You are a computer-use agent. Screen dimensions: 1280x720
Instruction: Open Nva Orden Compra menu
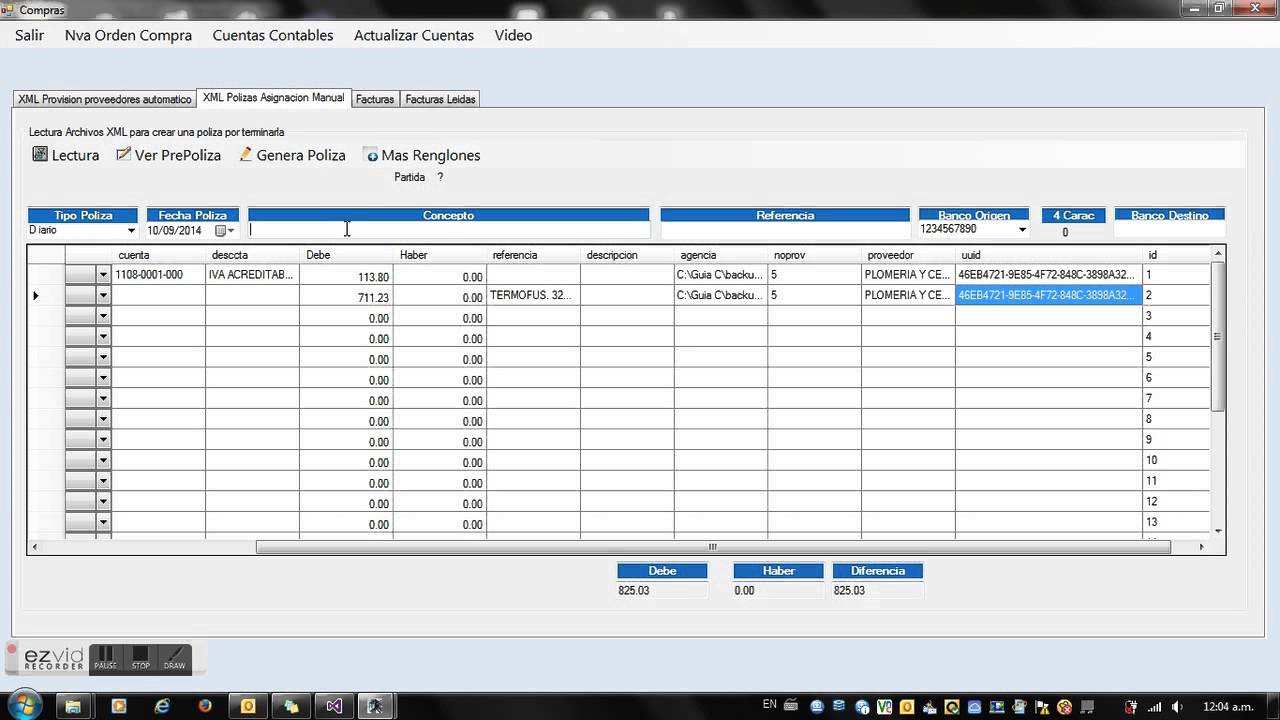coord(128,35)
